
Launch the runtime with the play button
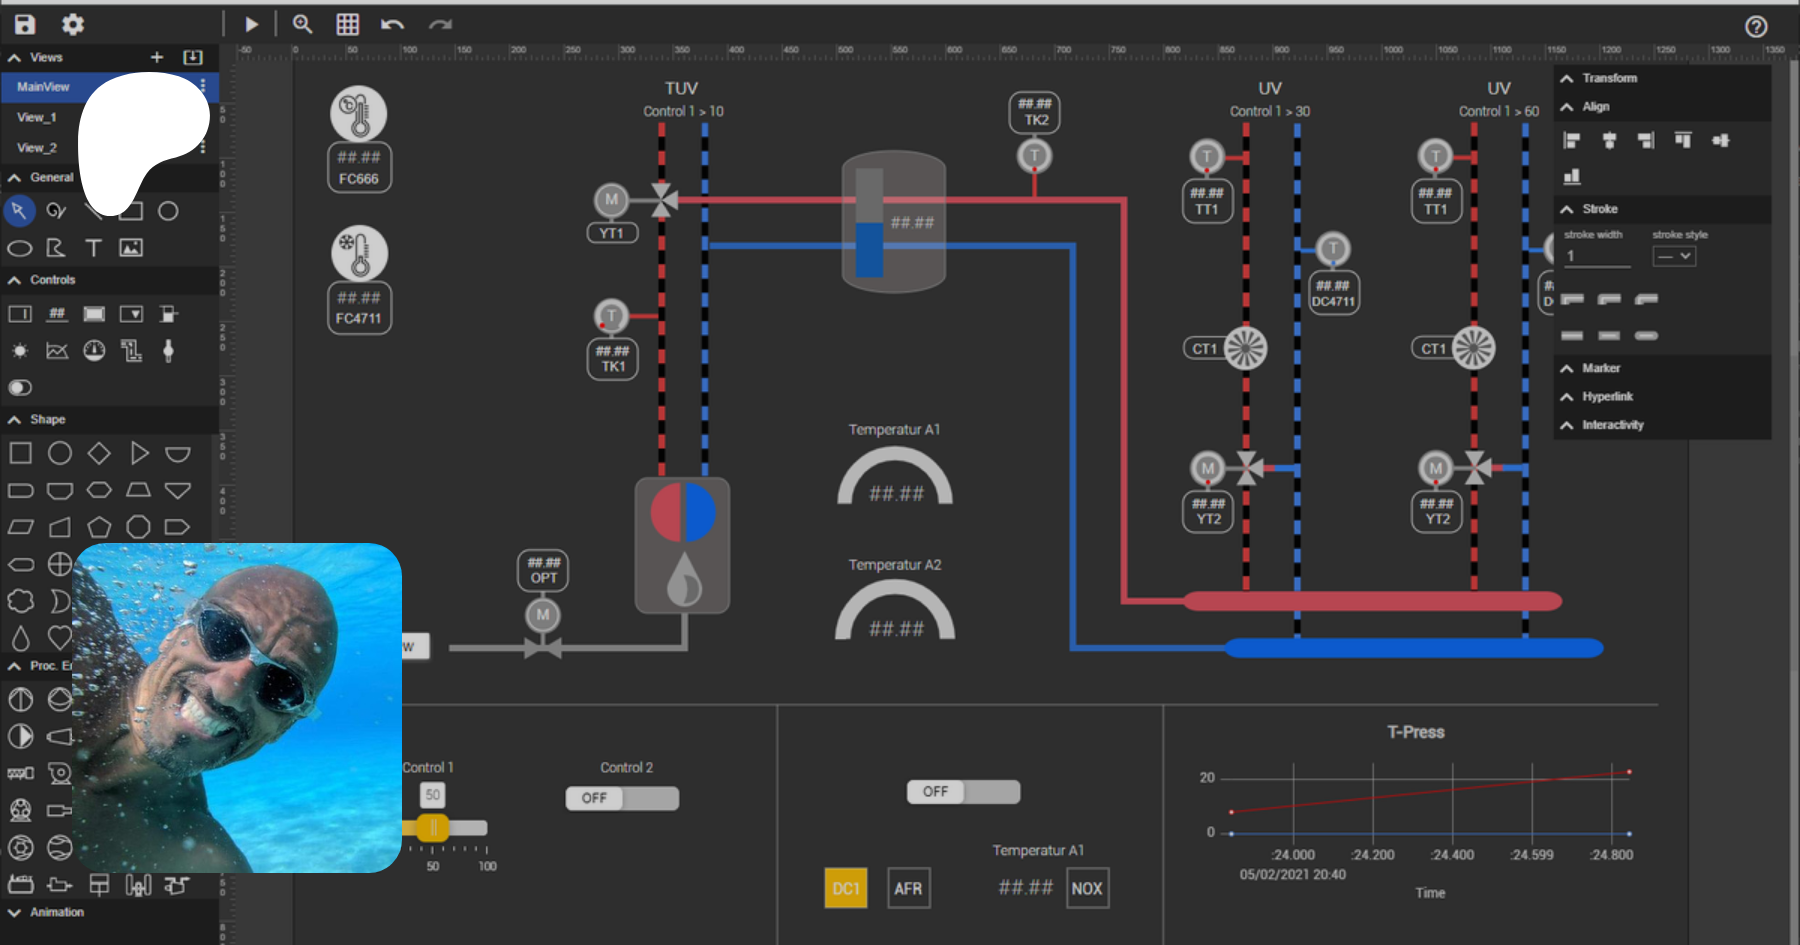(252, 25)
